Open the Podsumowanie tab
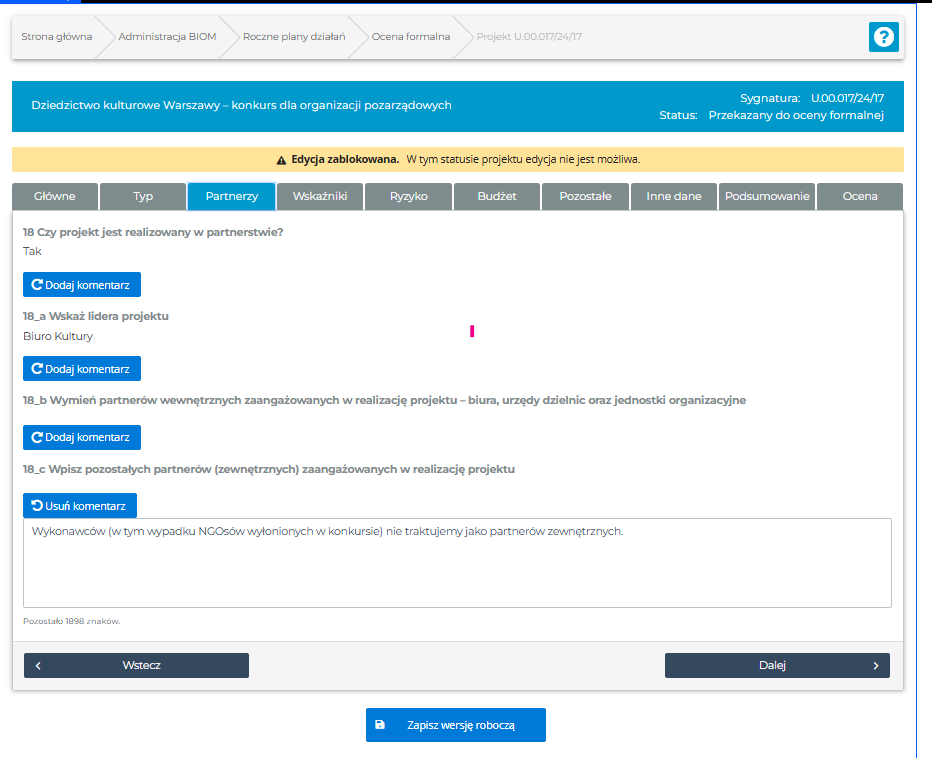 767,196
